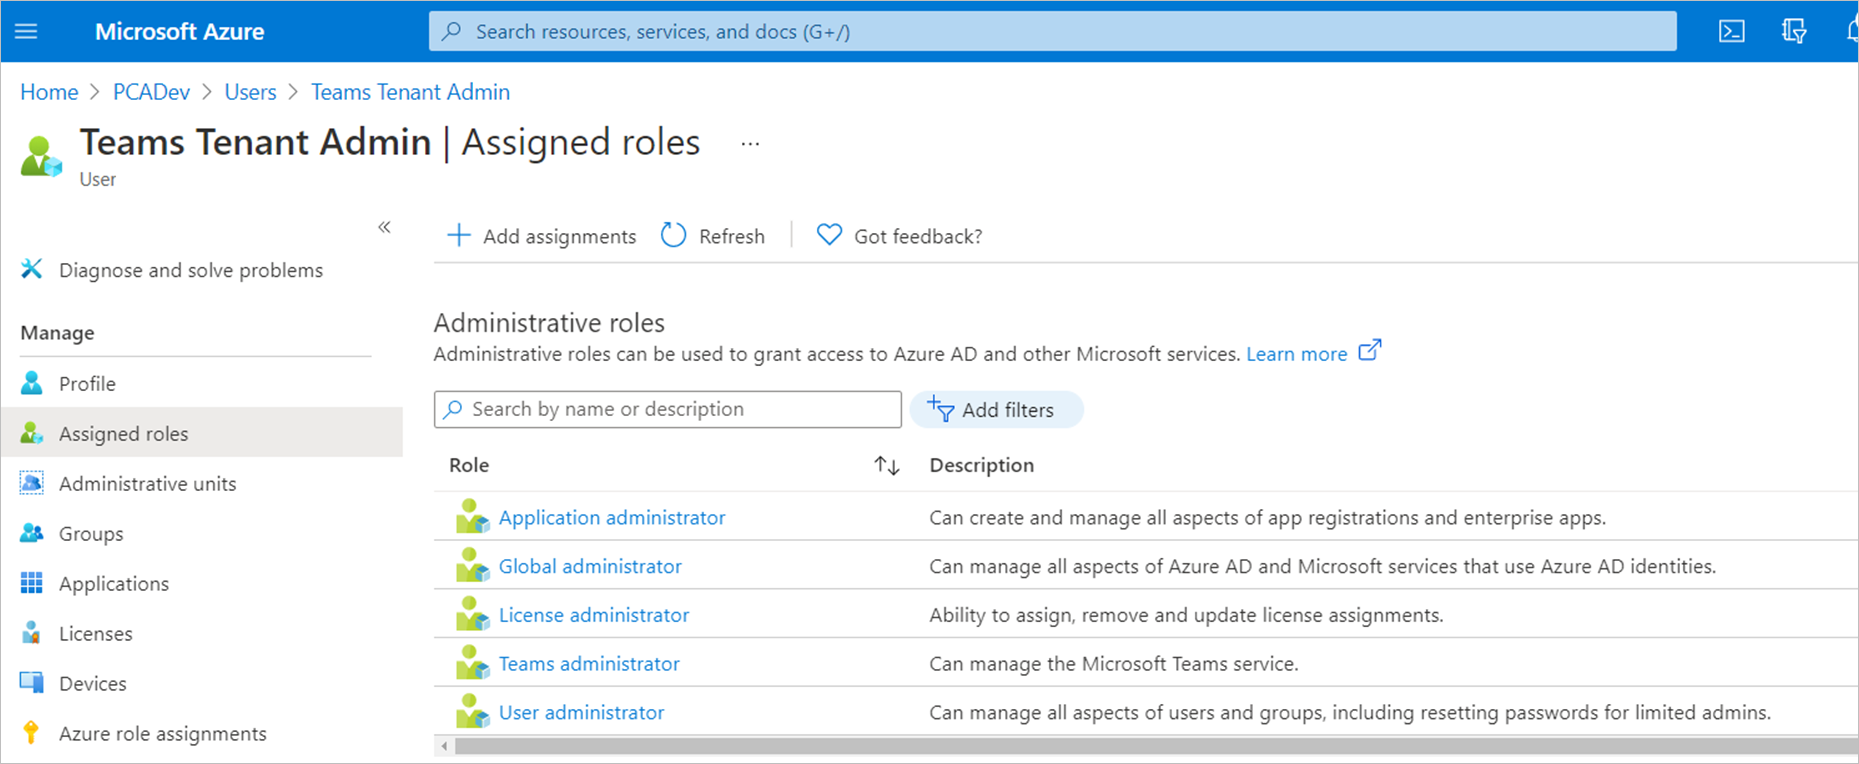Click the horizontal scrollbar below the table
1859x764 pixels.
coord(1156,746)
